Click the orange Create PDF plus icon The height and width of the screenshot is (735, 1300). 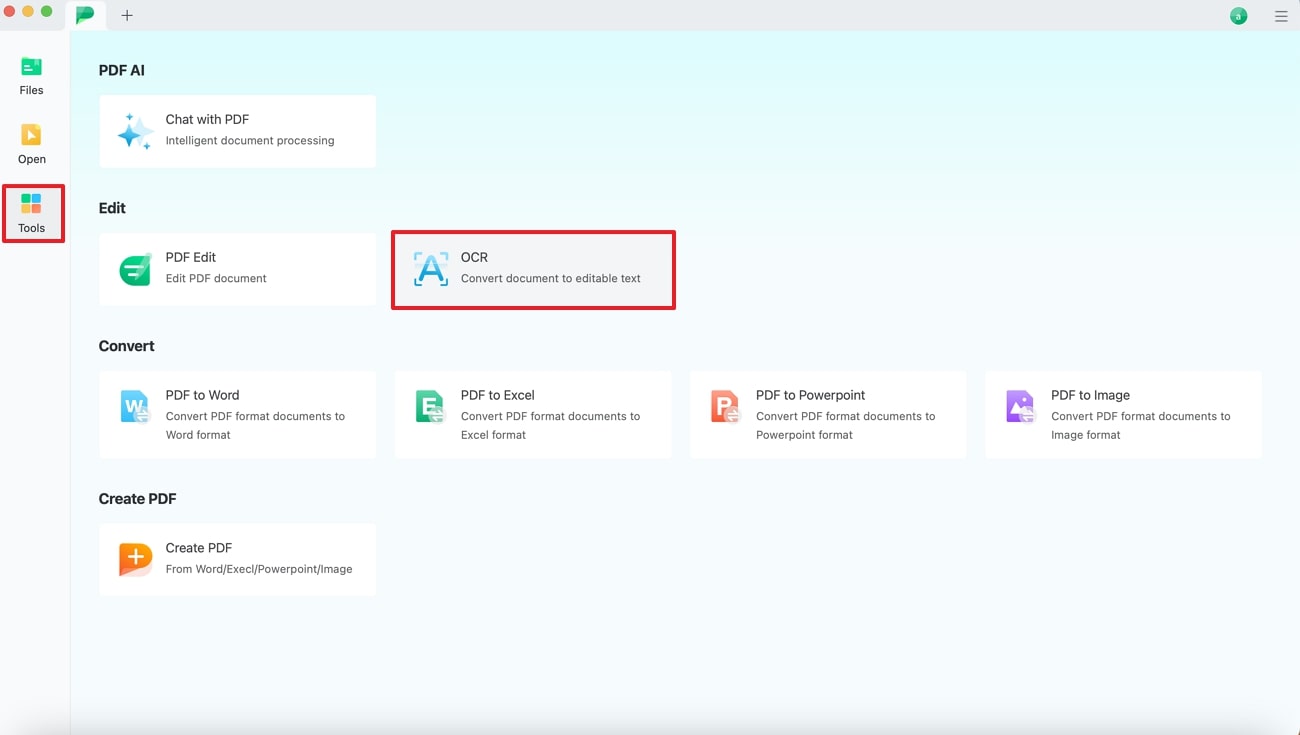point(135,559)
